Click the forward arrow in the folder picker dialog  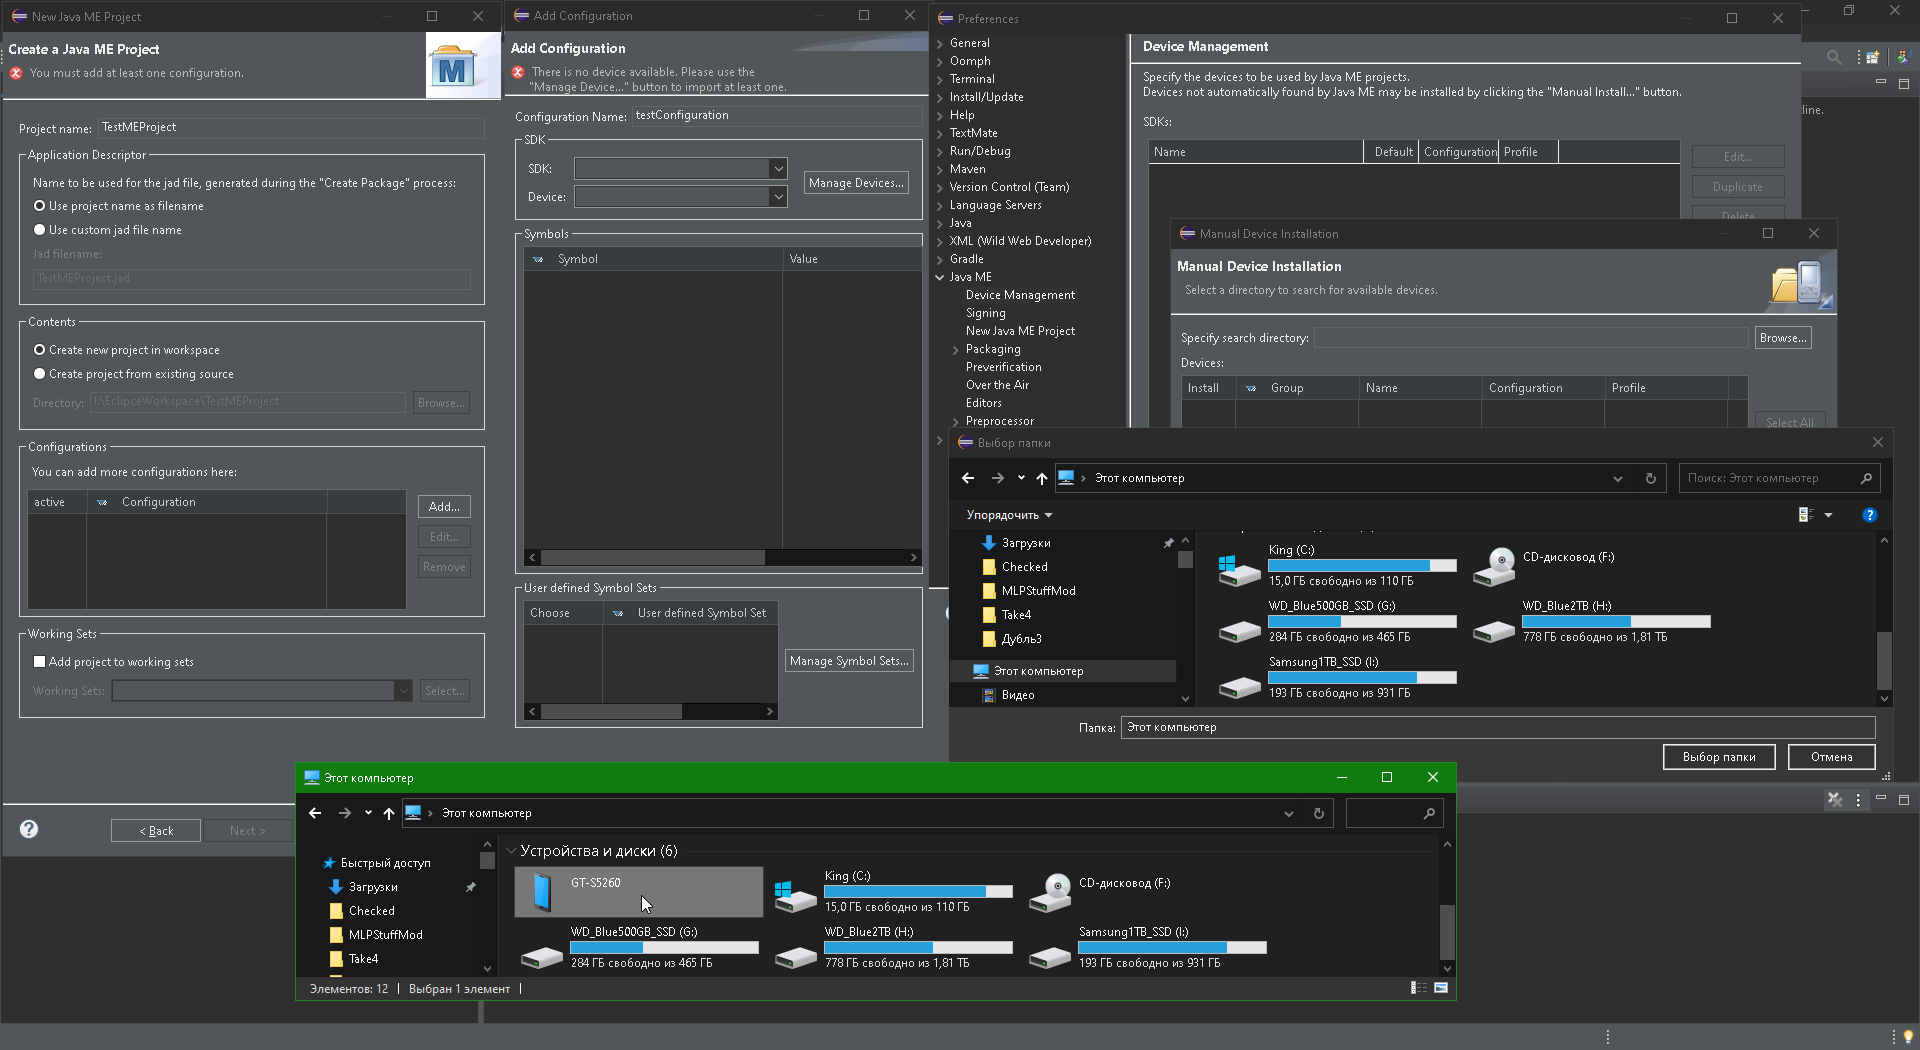click(x=997, y=478)
